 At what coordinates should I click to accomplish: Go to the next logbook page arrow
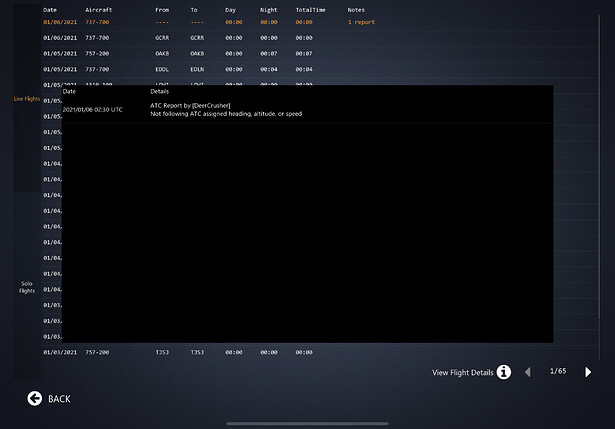[x=588, y=372]
